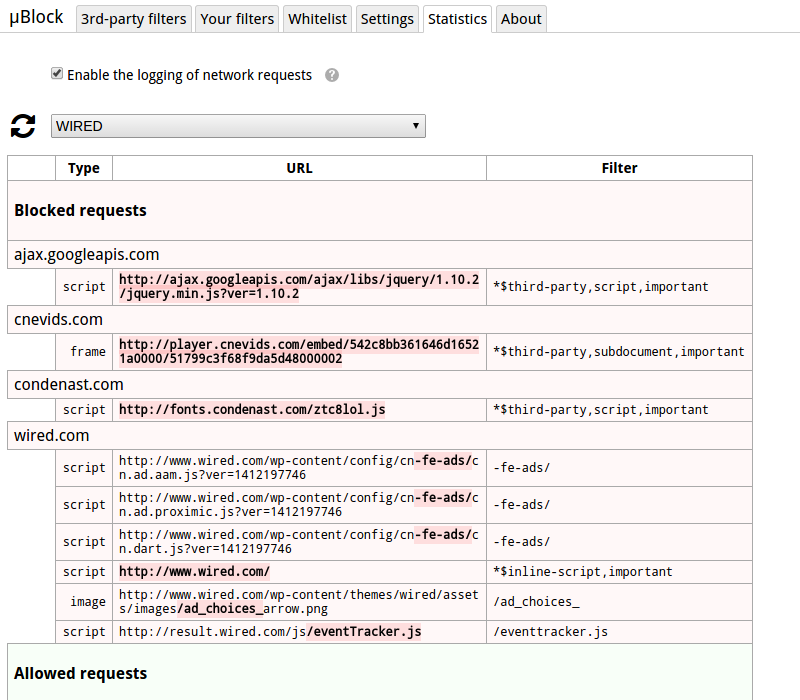Open the Your filters tab
This screenshot has height=700, width=800.
[237, 19]
